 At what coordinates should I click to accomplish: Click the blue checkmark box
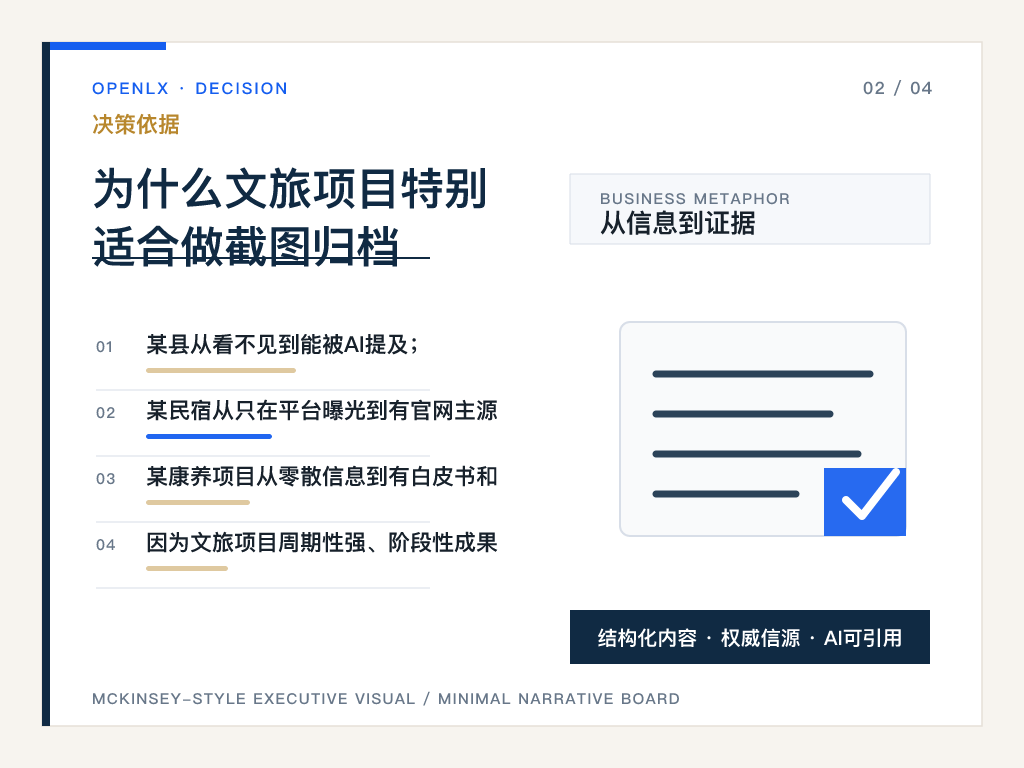tap(865, 502)
